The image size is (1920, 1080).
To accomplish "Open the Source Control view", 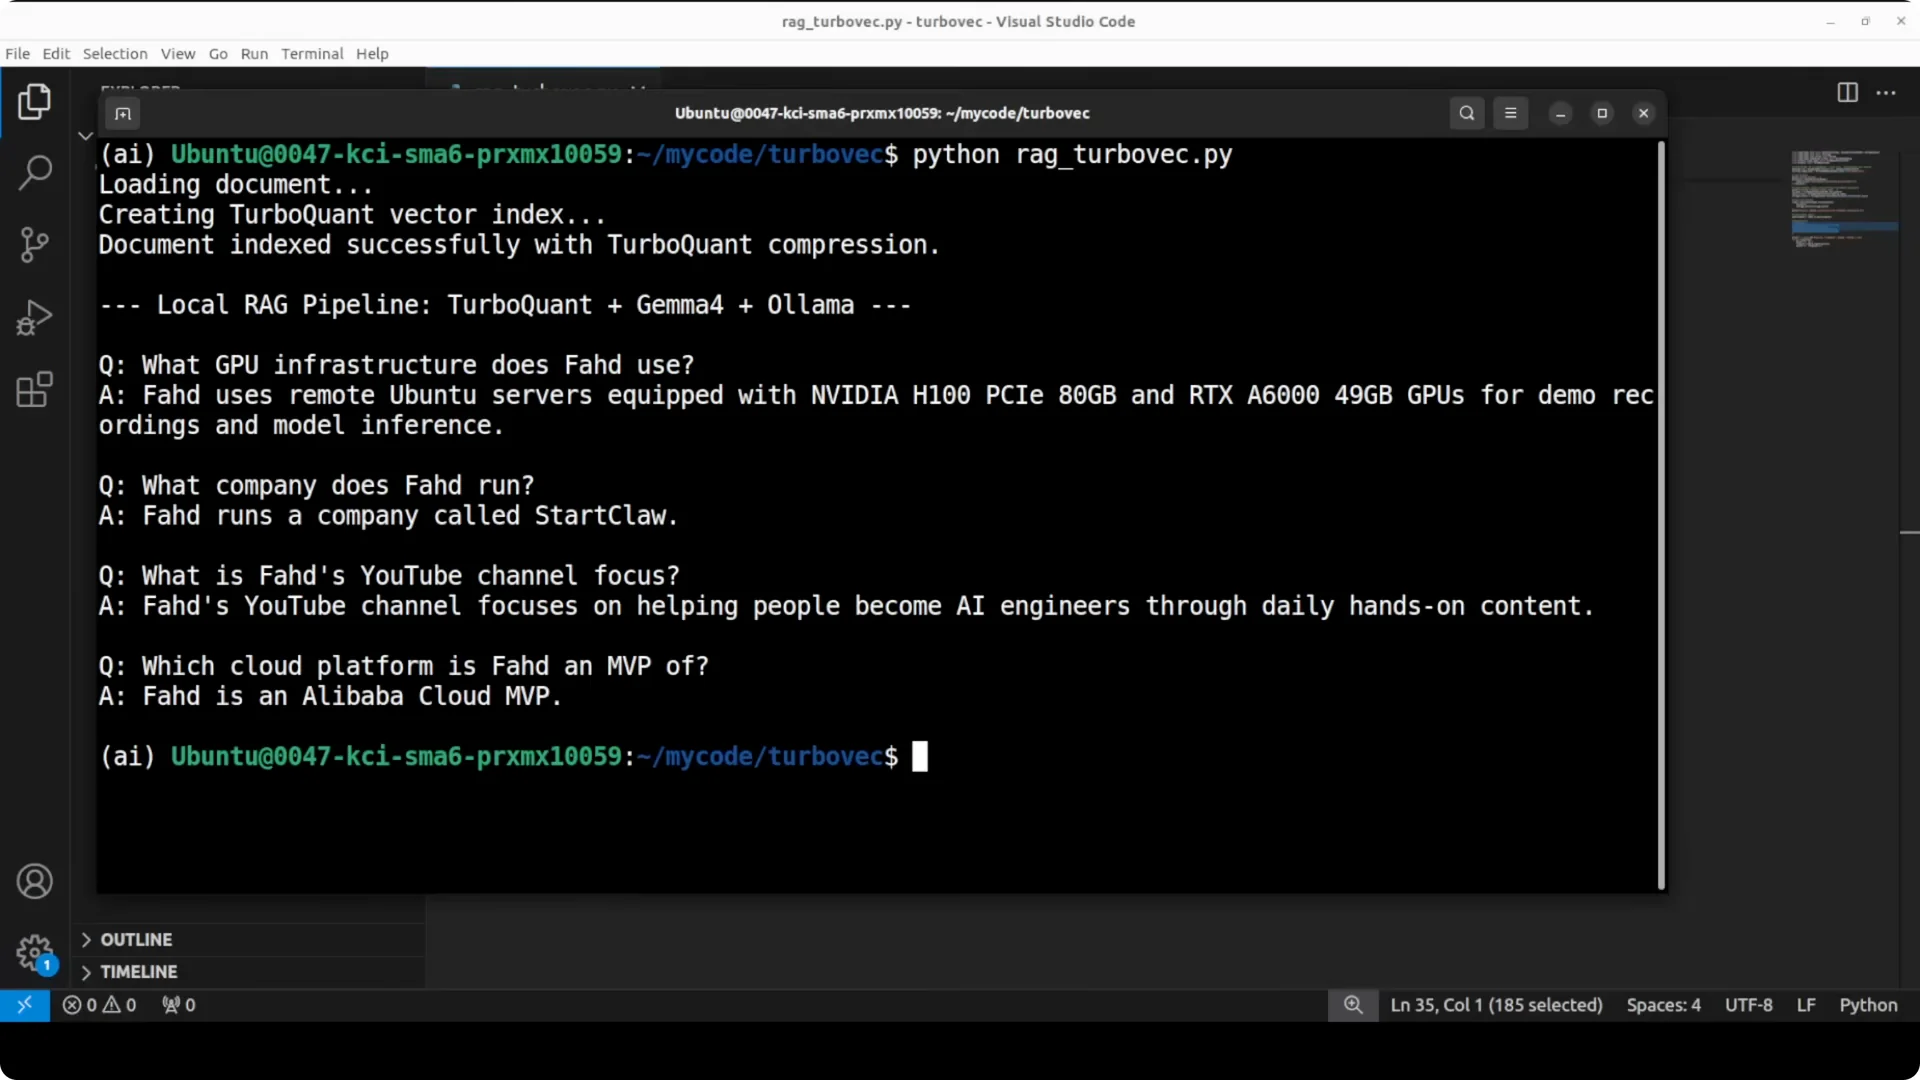I will 34,244.
